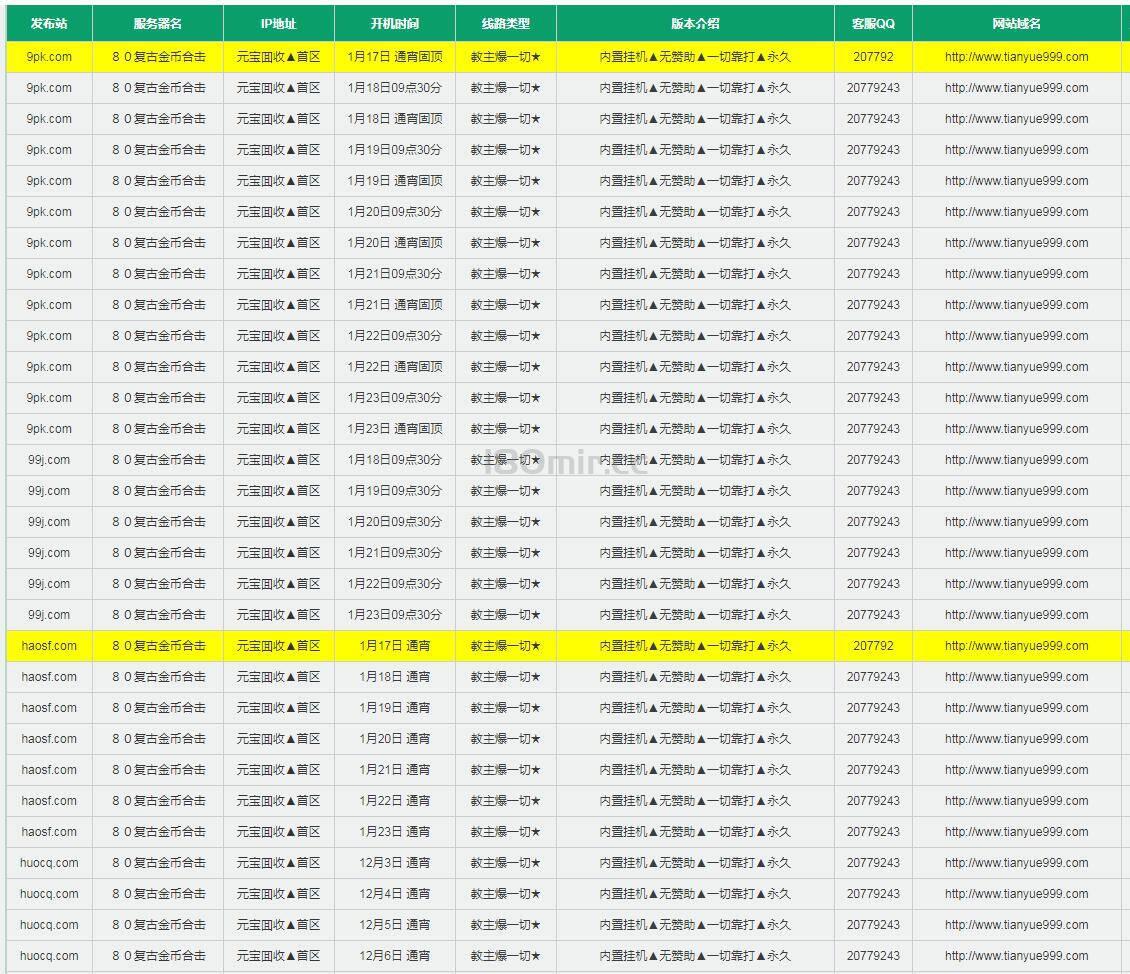Click the IP地址 column header

pyautogui.click(x=278, y=24)
